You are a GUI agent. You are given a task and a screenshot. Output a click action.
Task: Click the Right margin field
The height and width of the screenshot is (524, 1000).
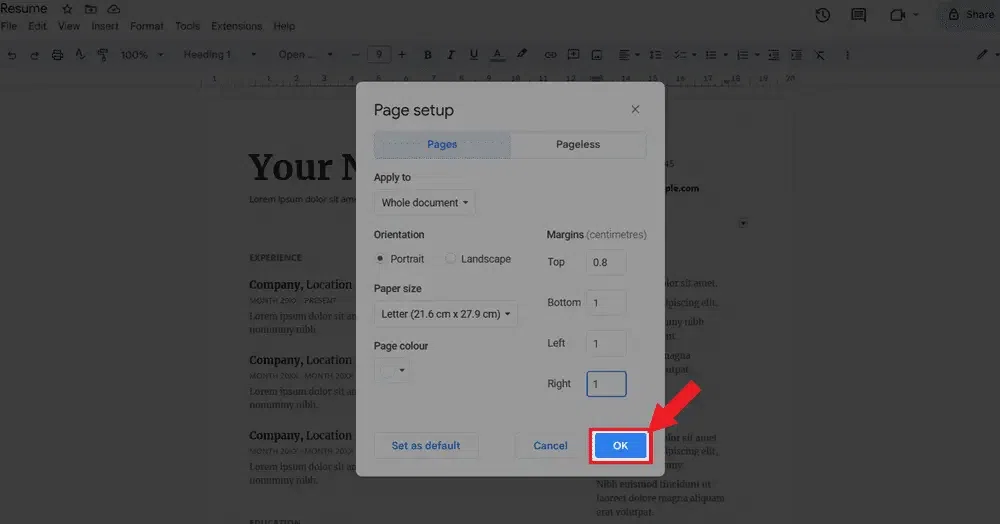tap(607, 384)
